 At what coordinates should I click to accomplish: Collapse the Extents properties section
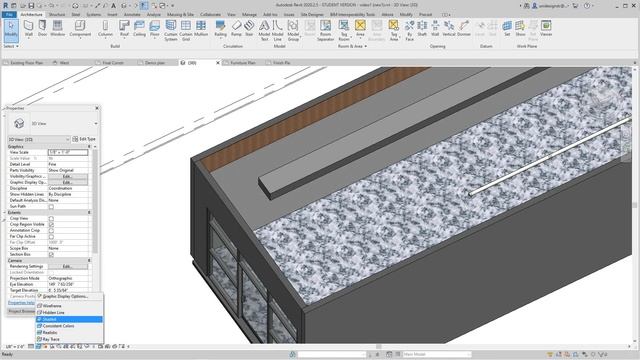[89, 212]
